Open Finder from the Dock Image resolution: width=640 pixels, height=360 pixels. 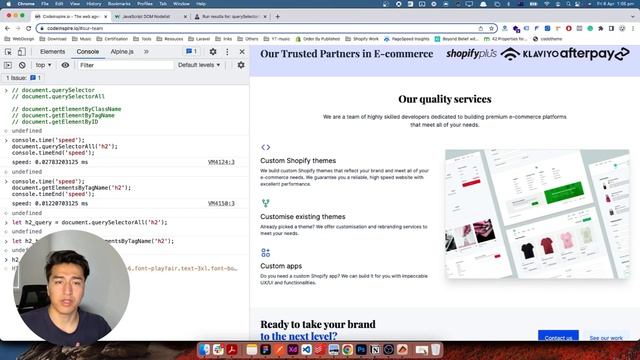coord(204,349)
